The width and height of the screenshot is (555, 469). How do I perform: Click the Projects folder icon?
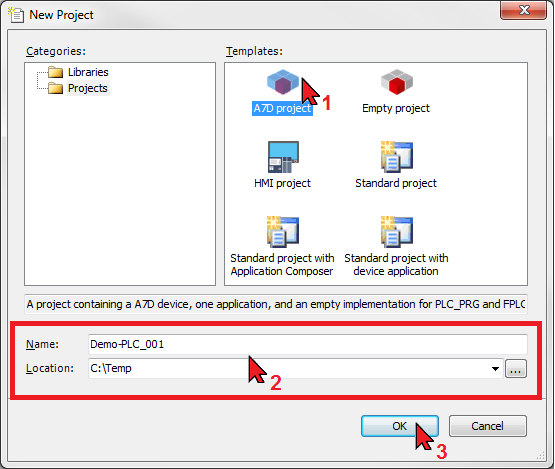click(x=56, y=88)
